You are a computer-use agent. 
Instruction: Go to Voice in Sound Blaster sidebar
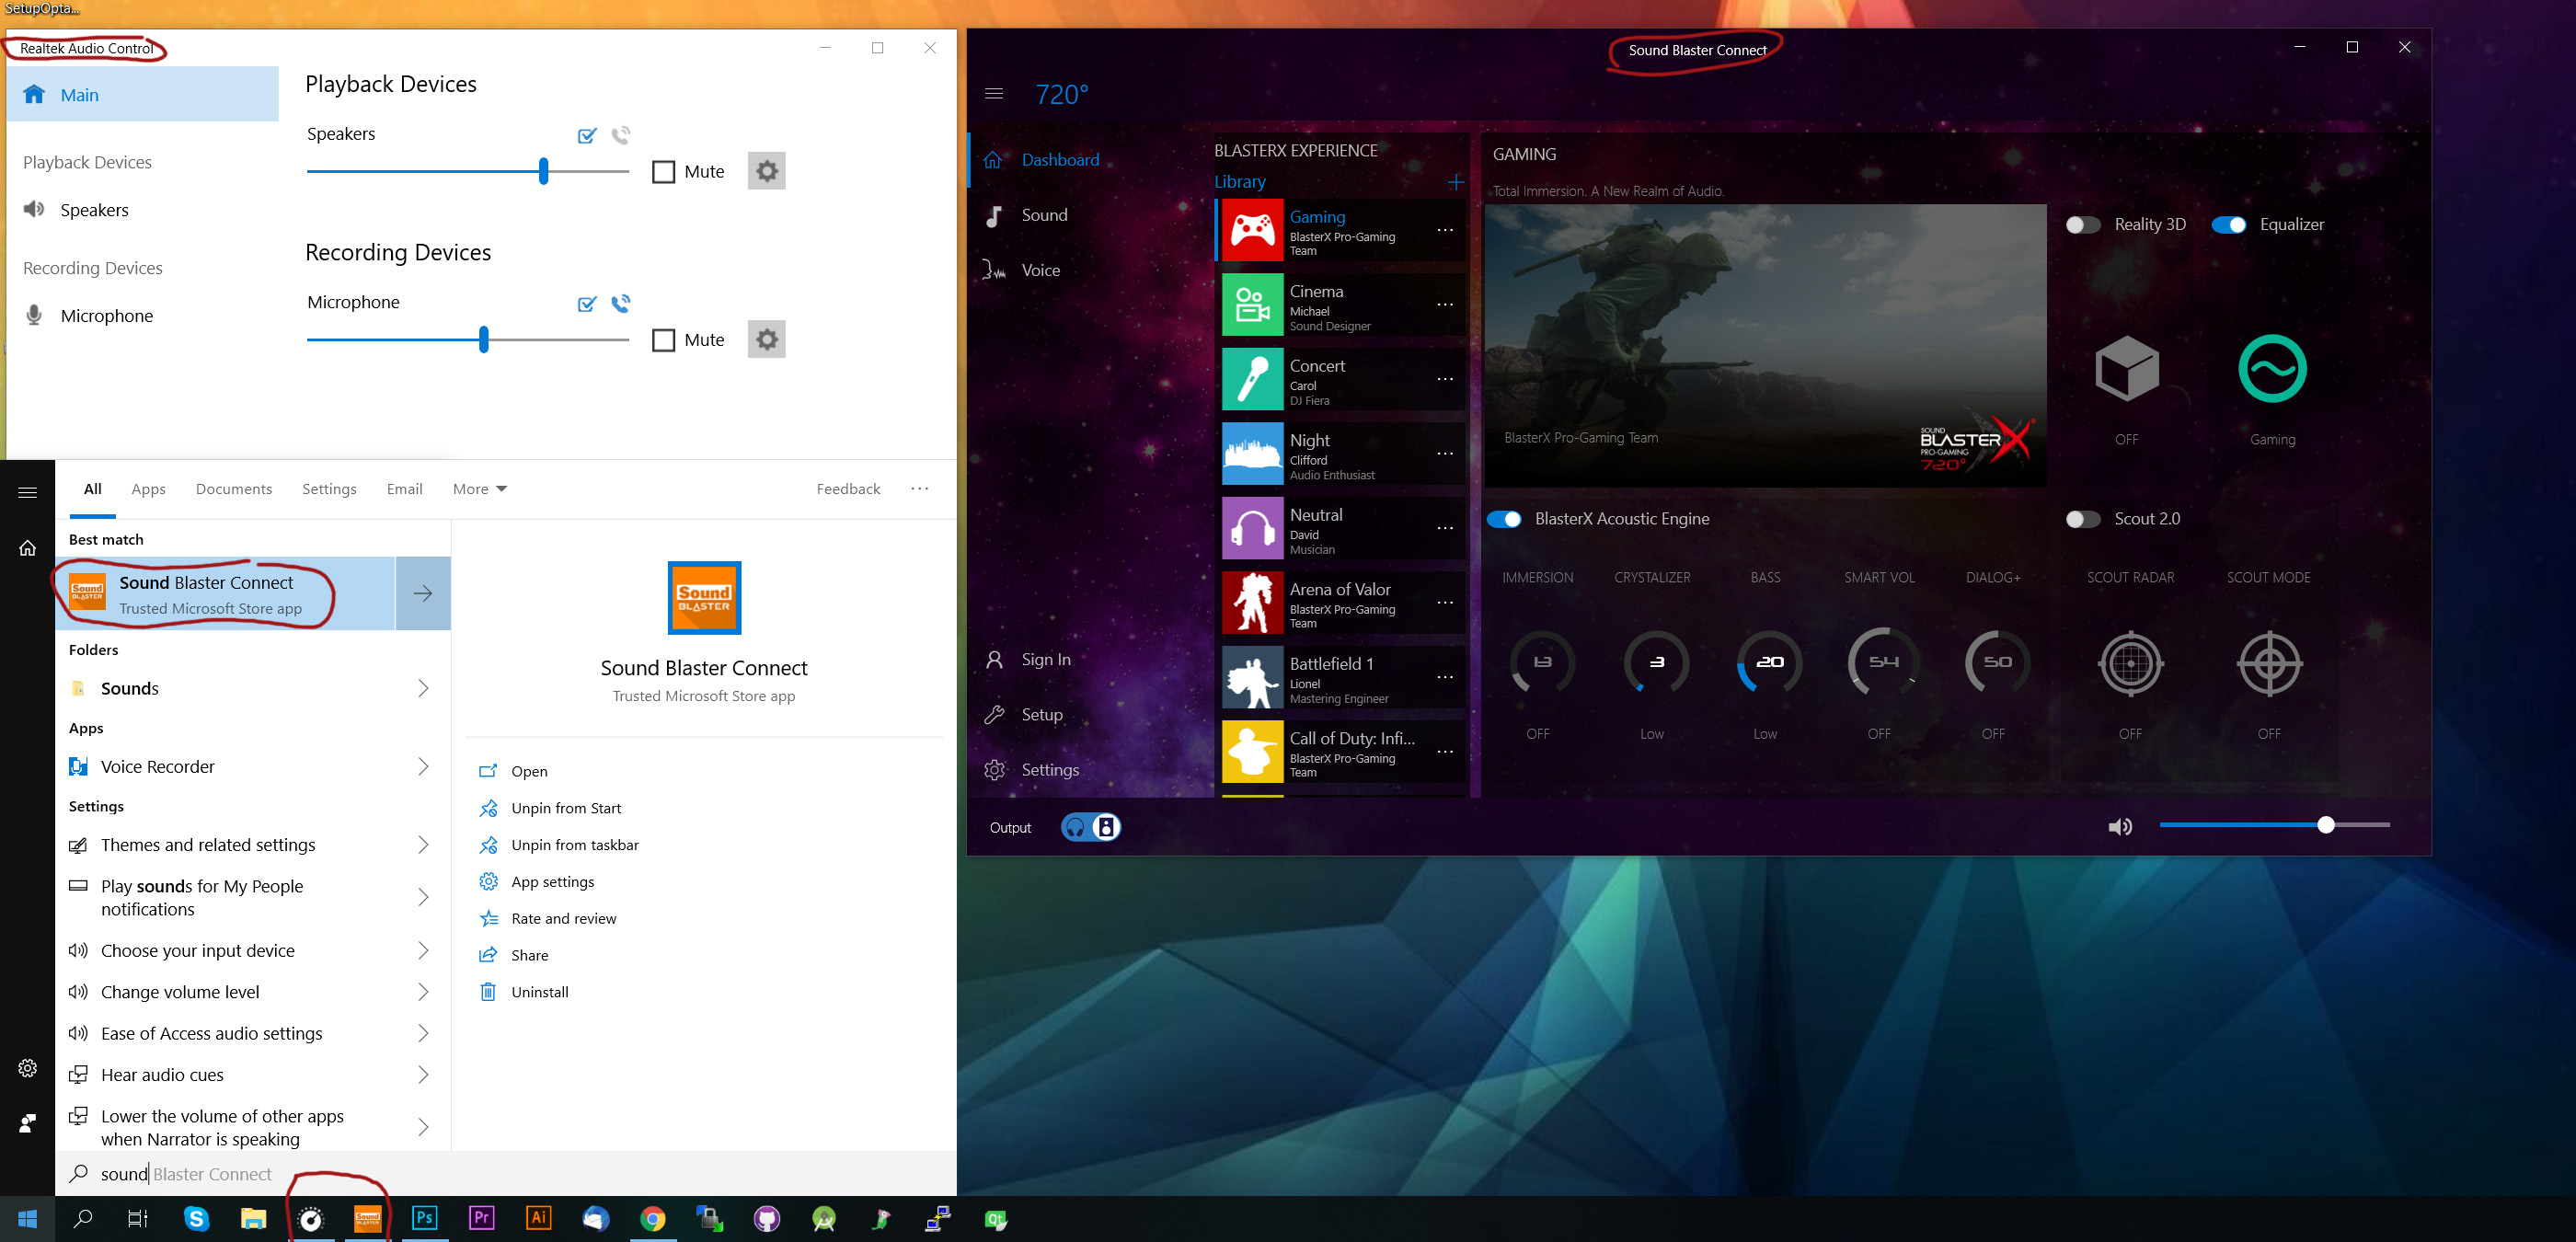coord(1040,270)
